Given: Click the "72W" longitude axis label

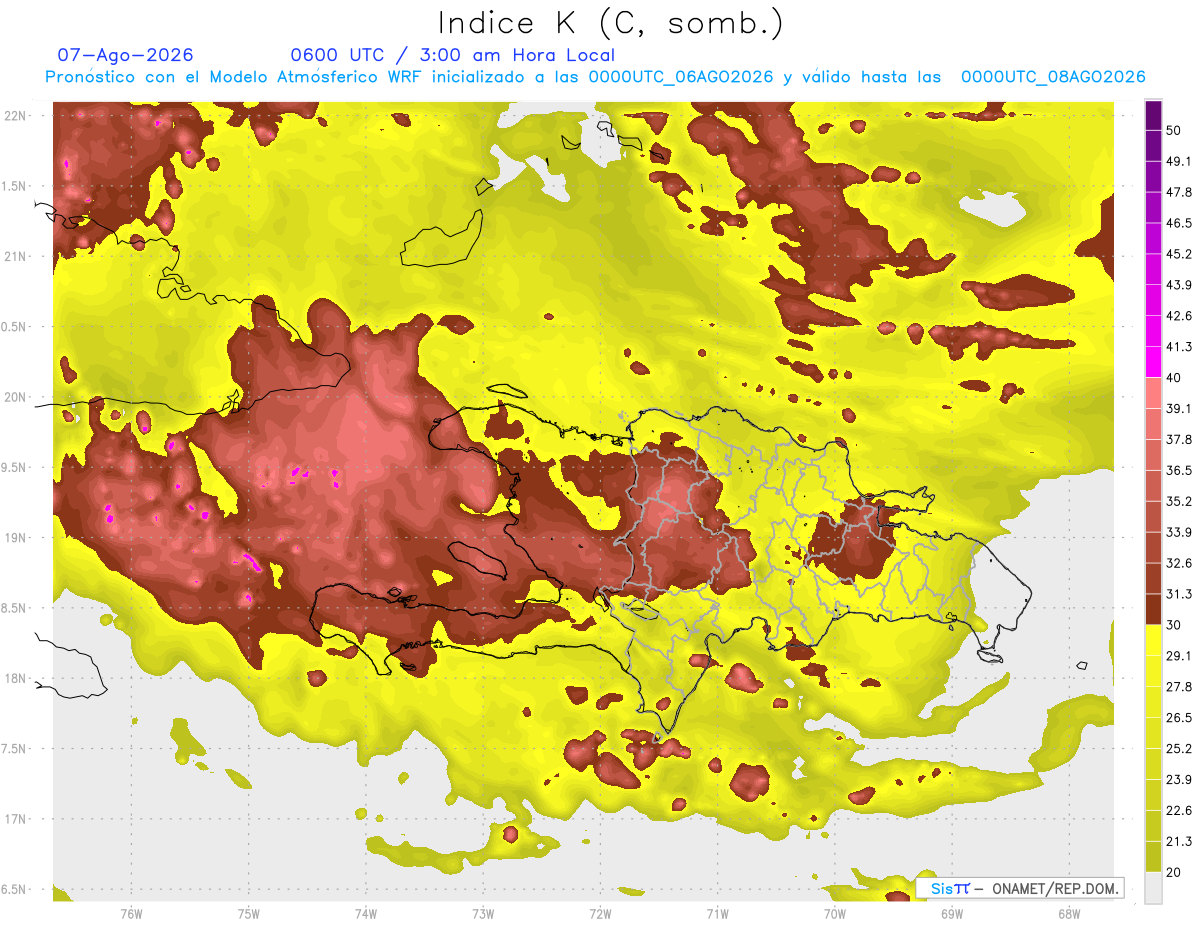Looking at the screenshot, I should point(600,915).
